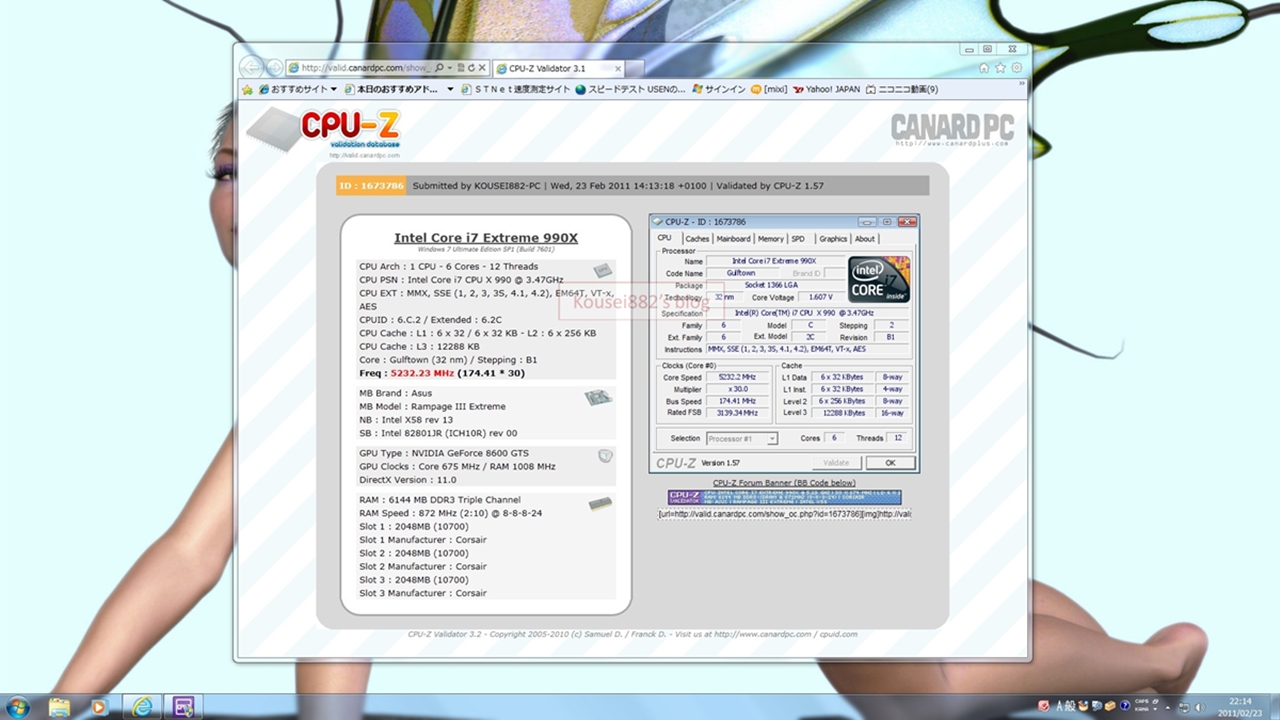1280x720 pixels.
Task: Open the Windows Start orb
Action: (17, 707)
